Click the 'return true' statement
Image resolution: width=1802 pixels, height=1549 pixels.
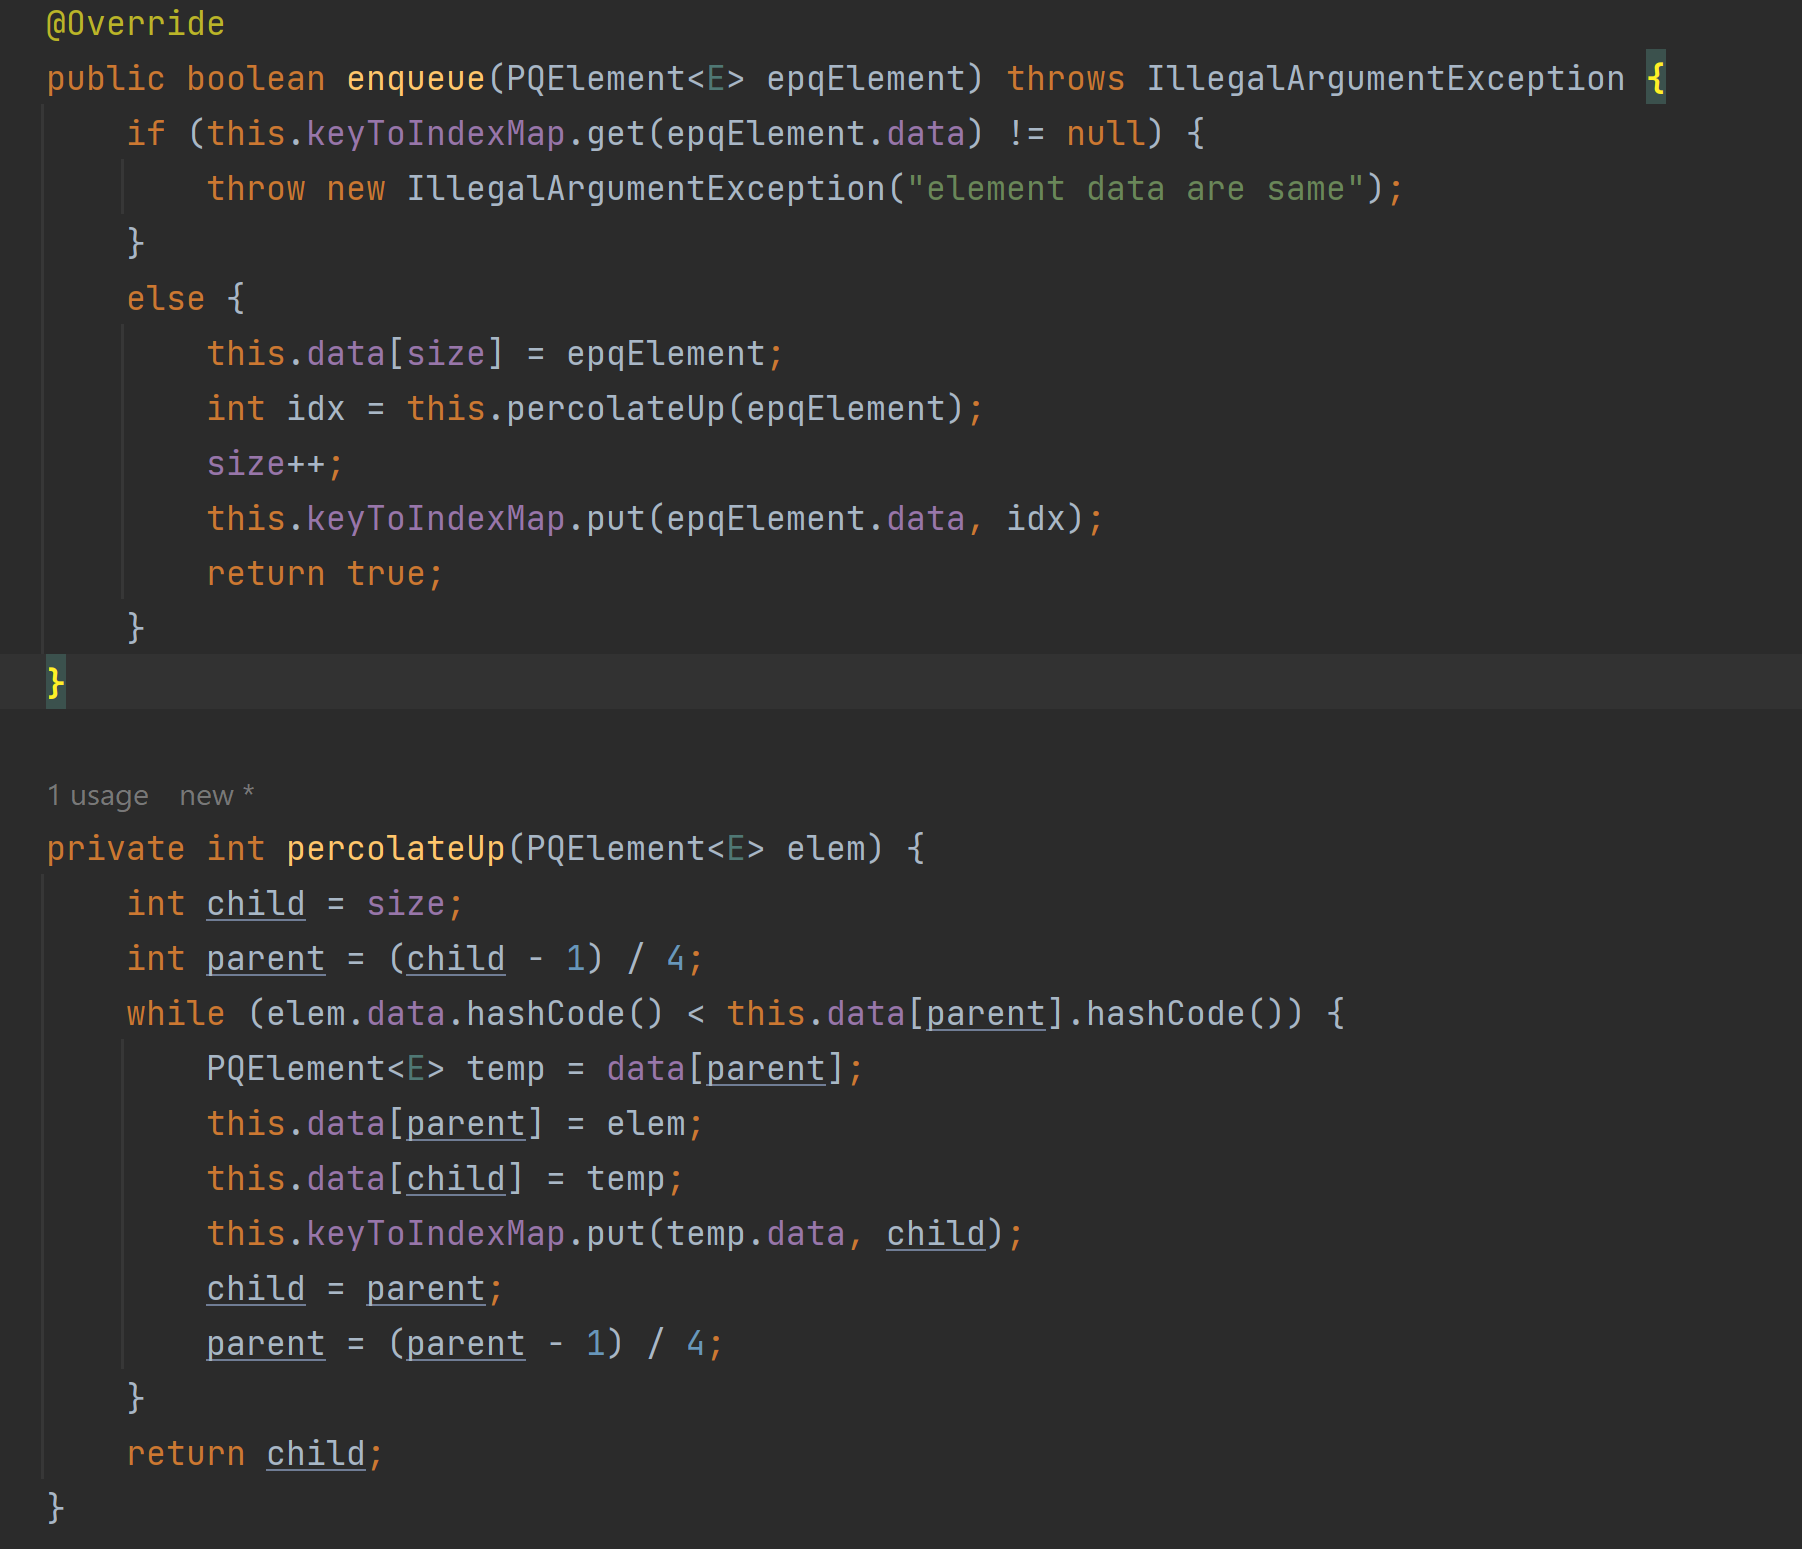click(x=324, y=574)
